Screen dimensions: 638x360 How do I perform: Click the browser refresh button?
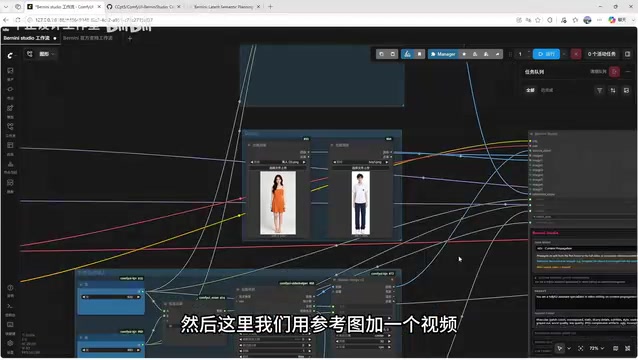click(17, 20)
